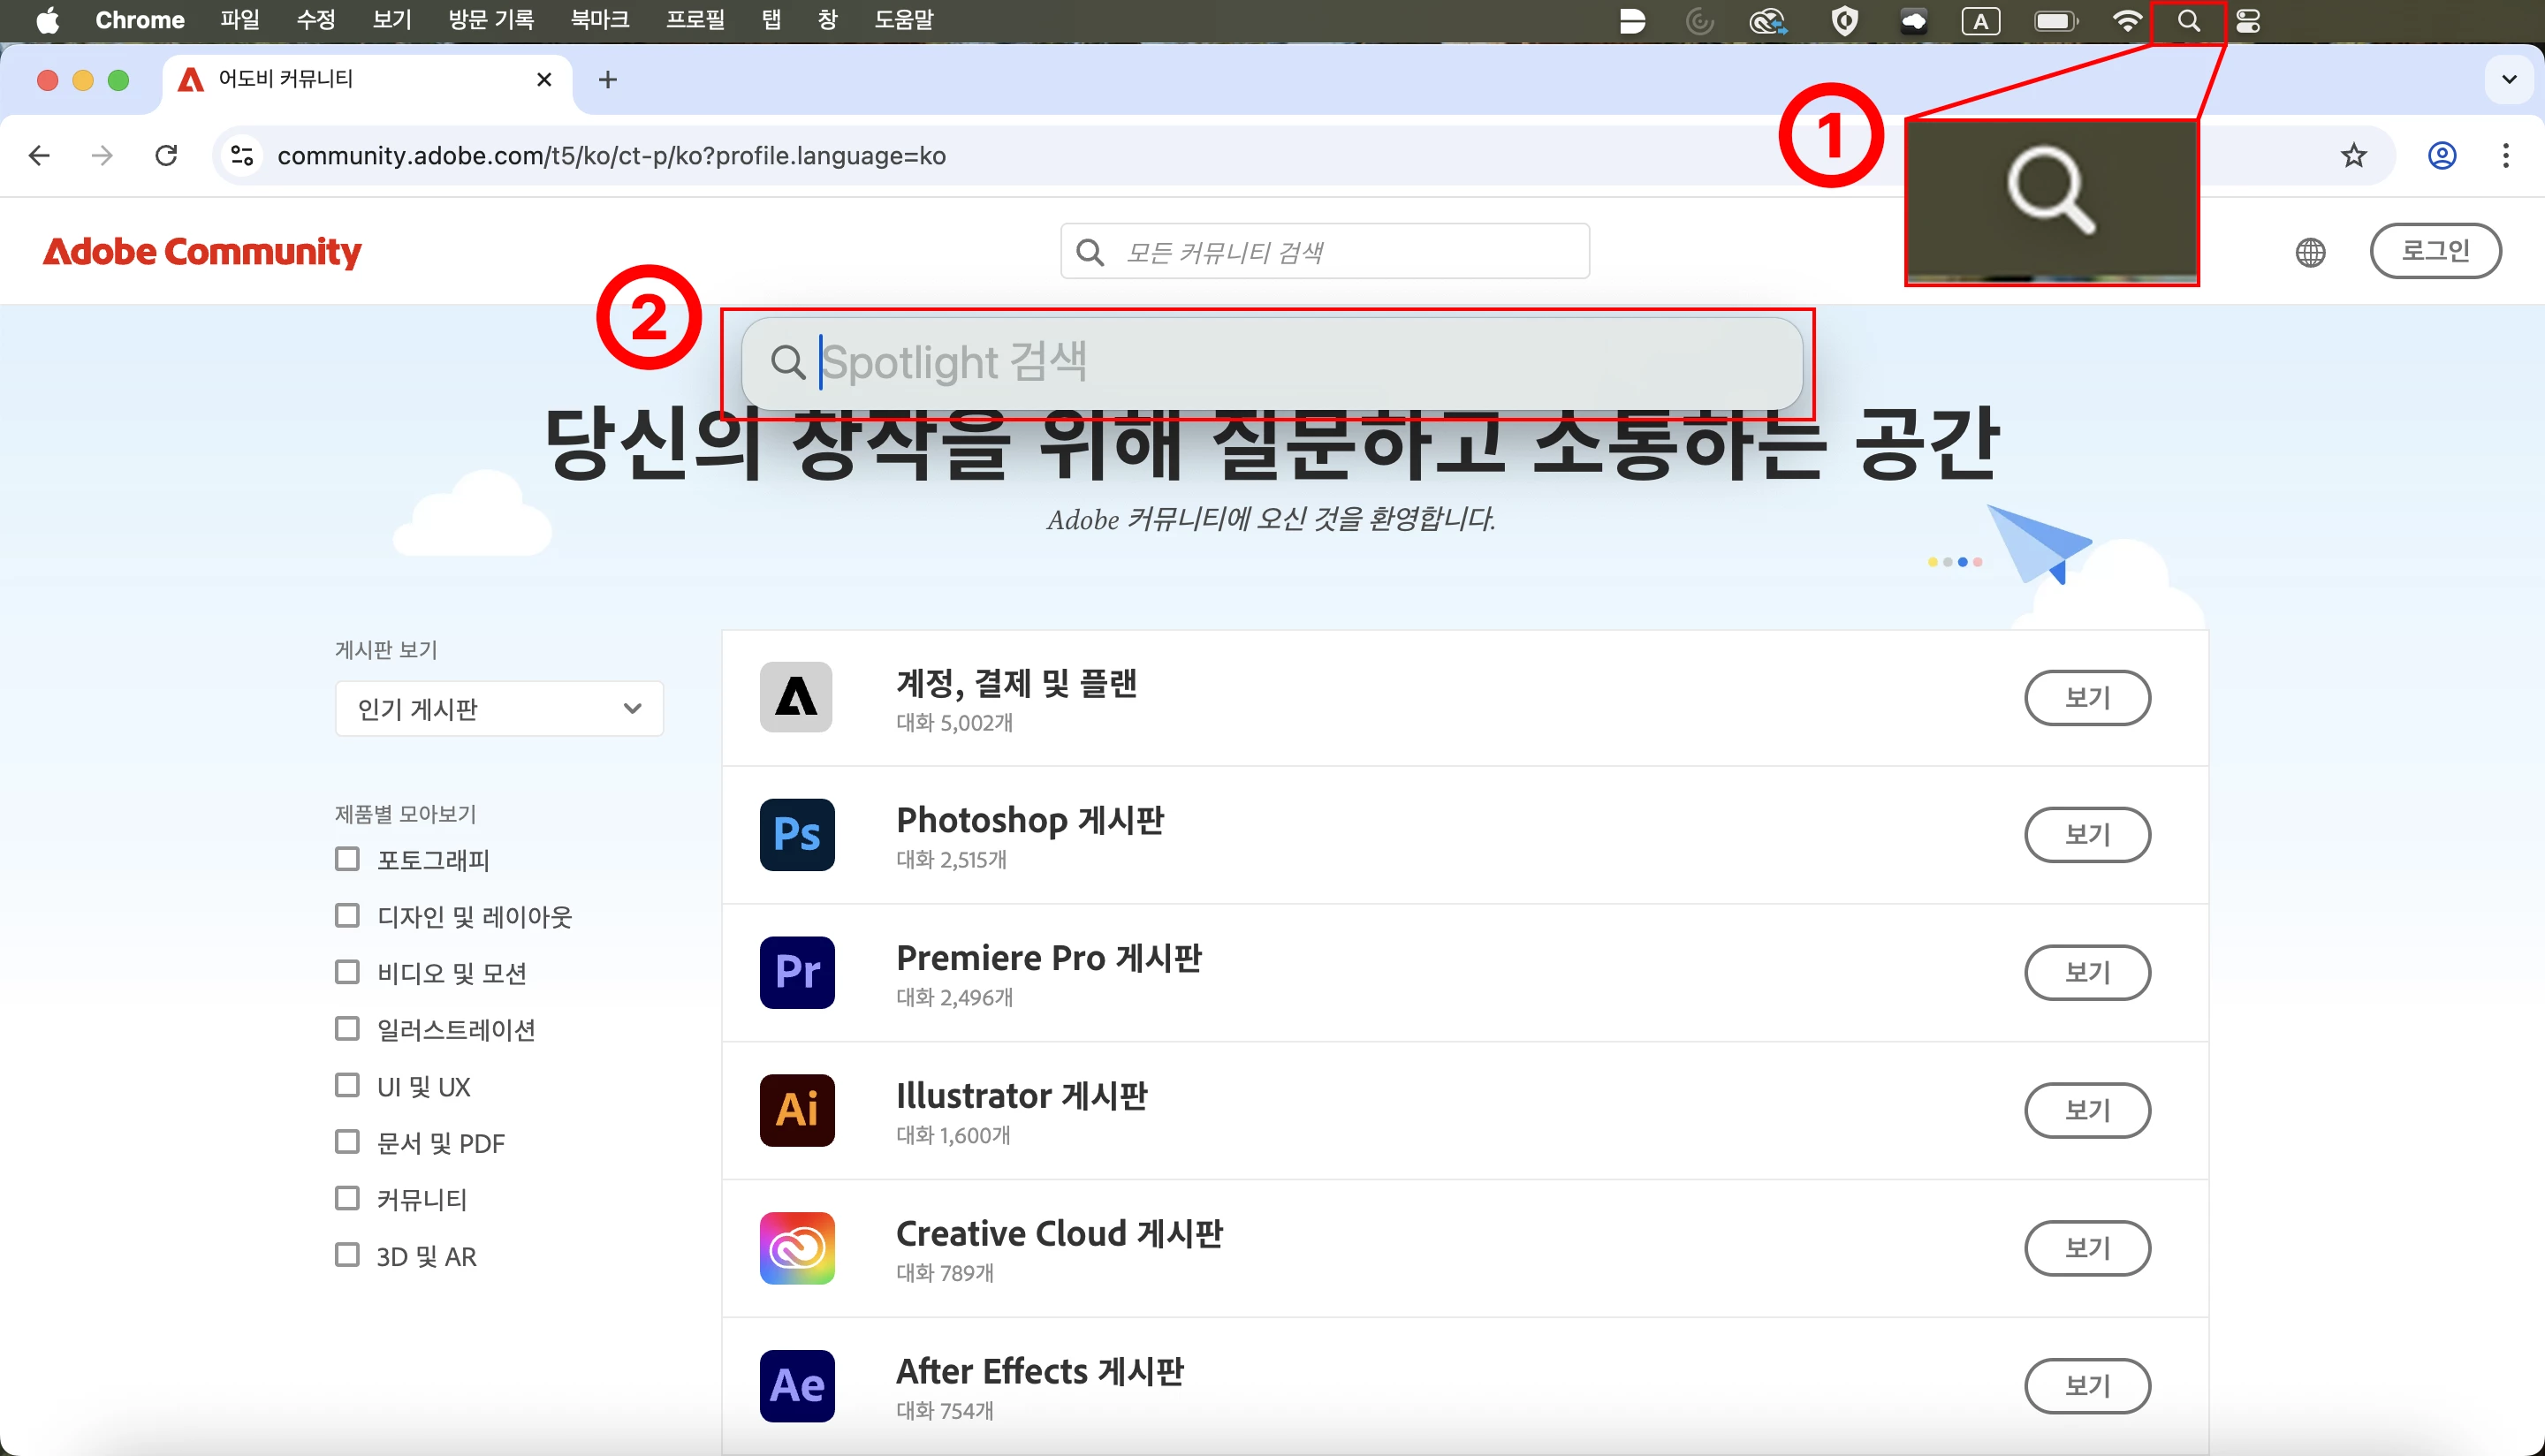Click the 로그인 button

coord(2435,251)
